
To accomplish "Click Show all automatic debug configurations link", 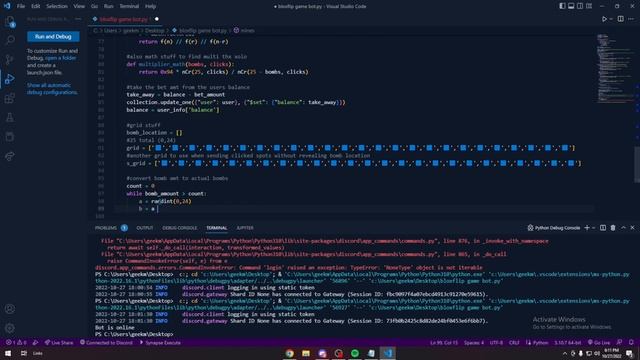I will click(x=52, y=89).
